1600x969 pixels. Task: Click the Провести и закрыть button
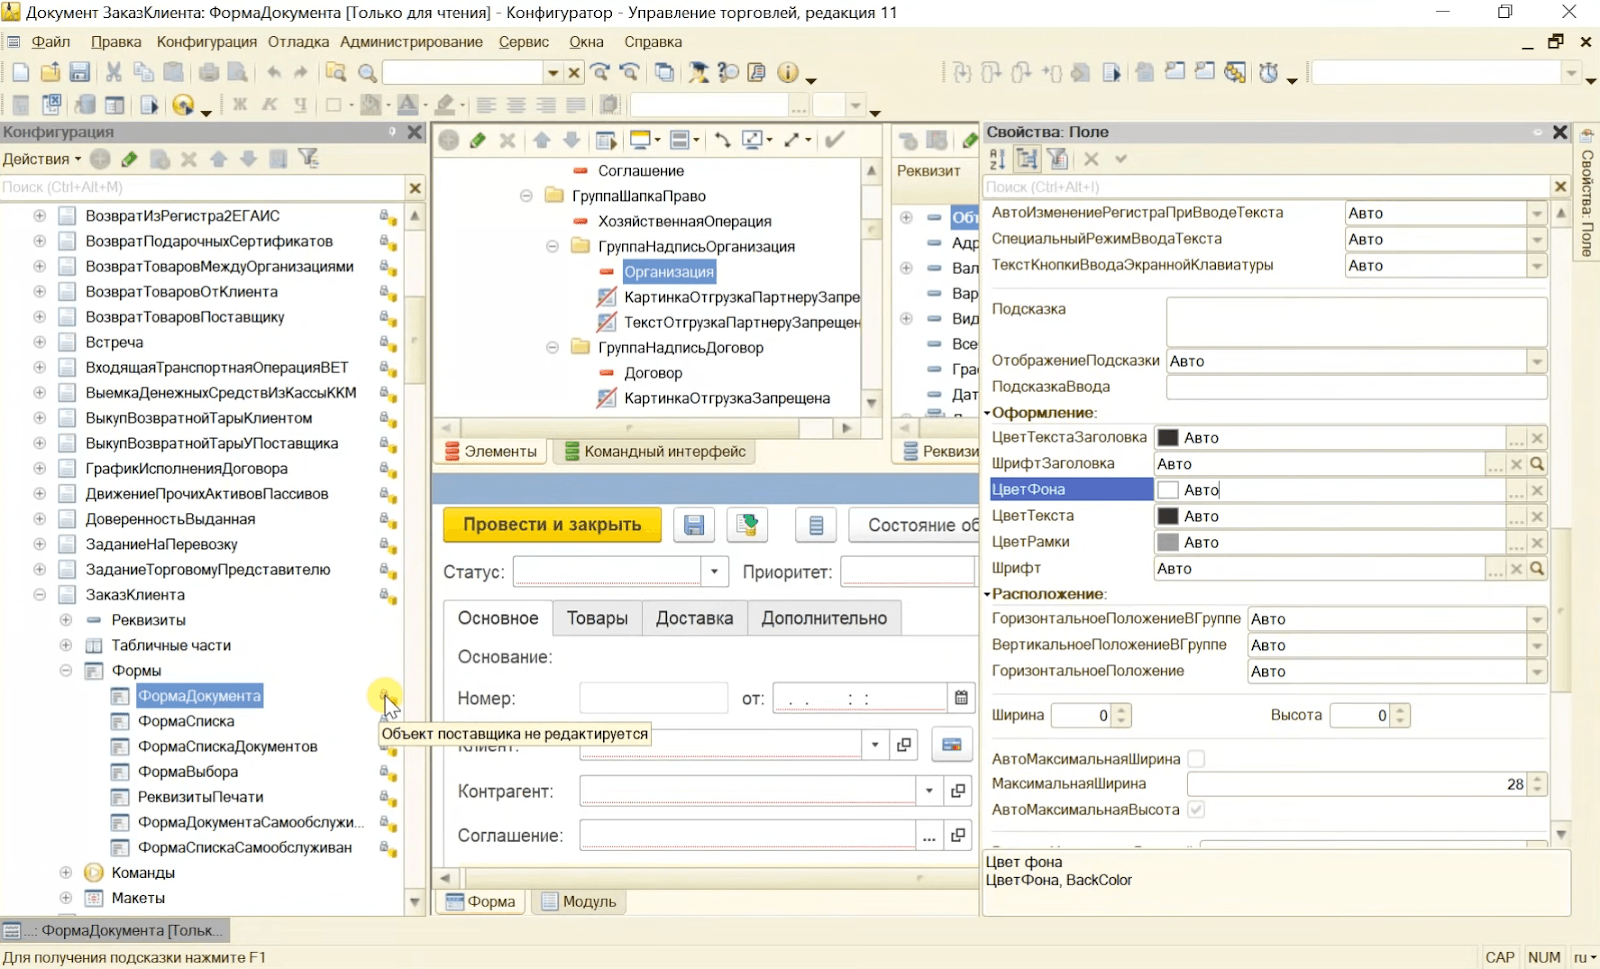(552, 525)
